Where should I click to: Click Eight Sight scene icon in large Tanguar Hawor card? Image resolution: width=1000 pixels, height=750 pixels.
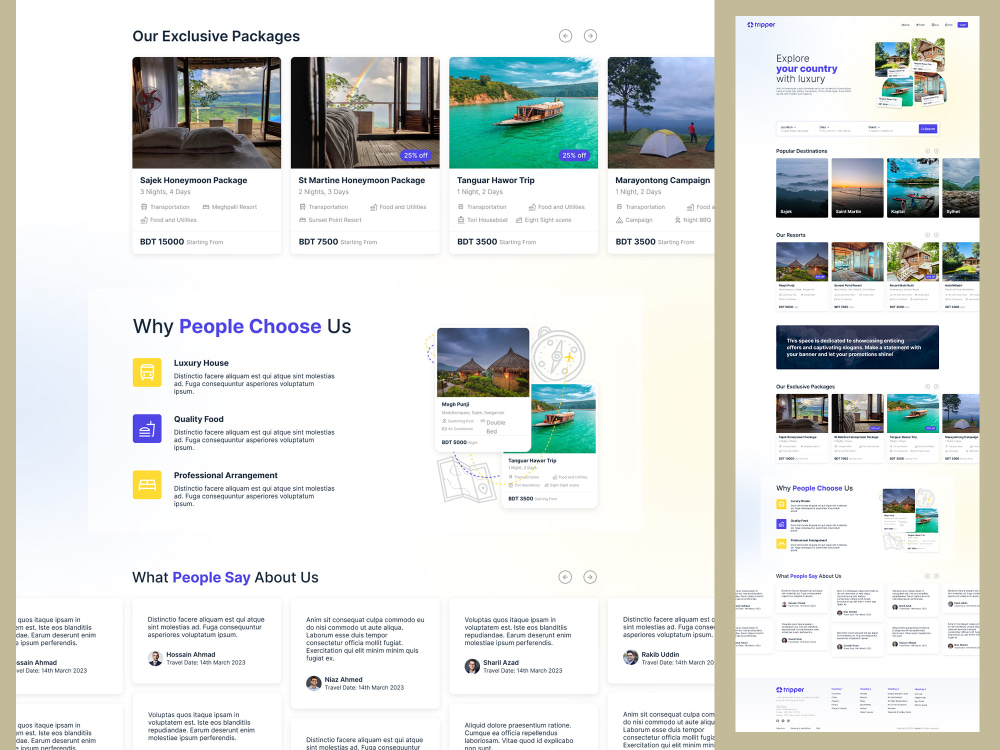click(x=518, y=220)
